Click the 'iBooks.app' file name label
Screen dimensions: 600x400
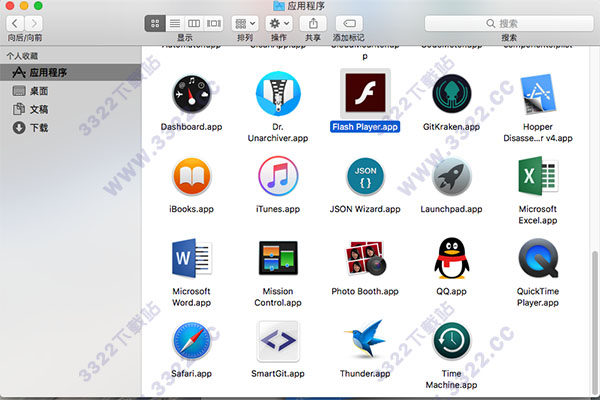[191, 209]
